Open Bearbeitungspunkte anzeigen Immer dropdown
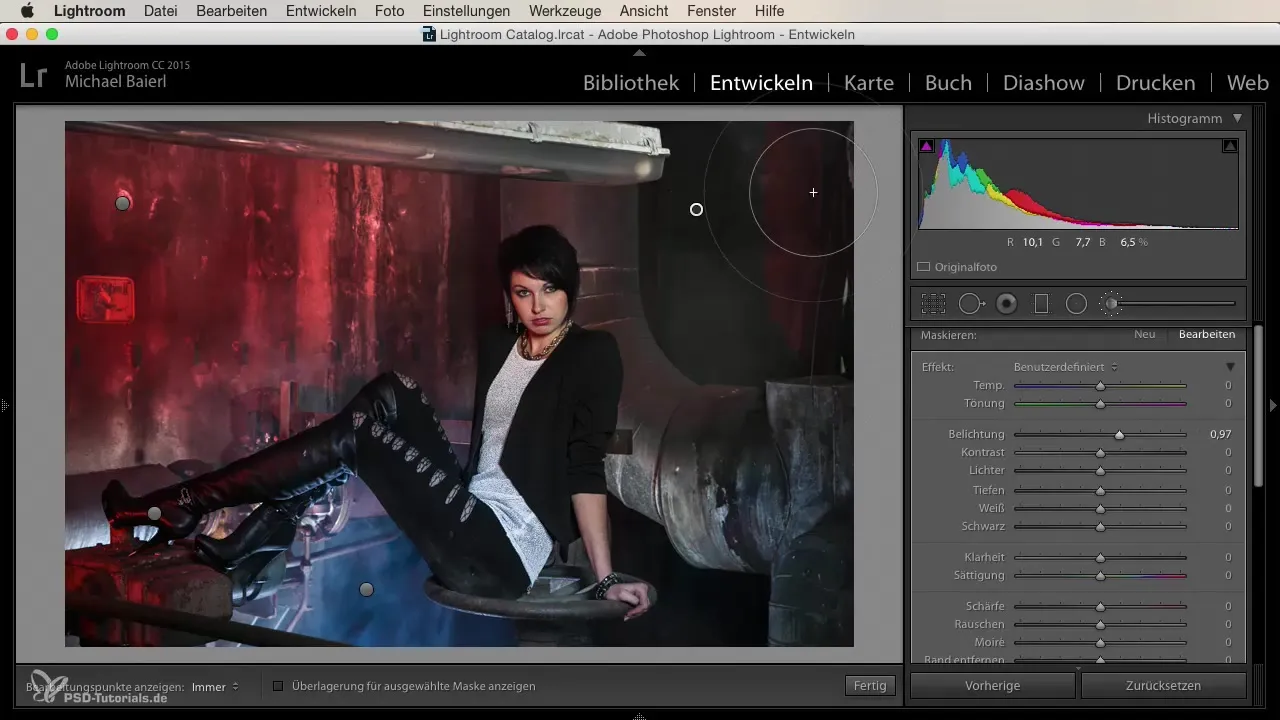 point(215,687)
